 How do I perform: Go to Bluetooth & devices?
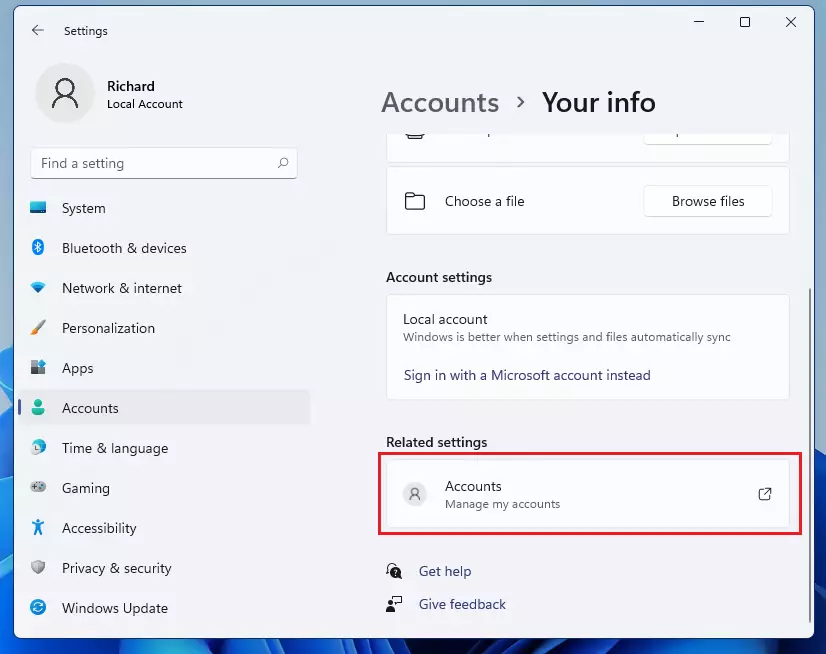tap(164, 248)
